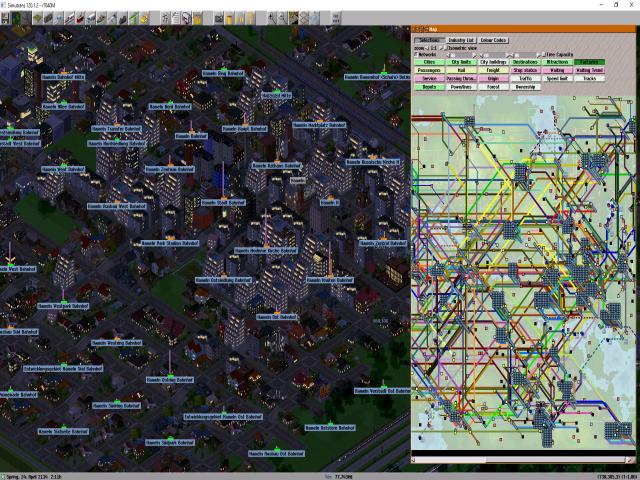Select Mail map mode

click(461, 70)
